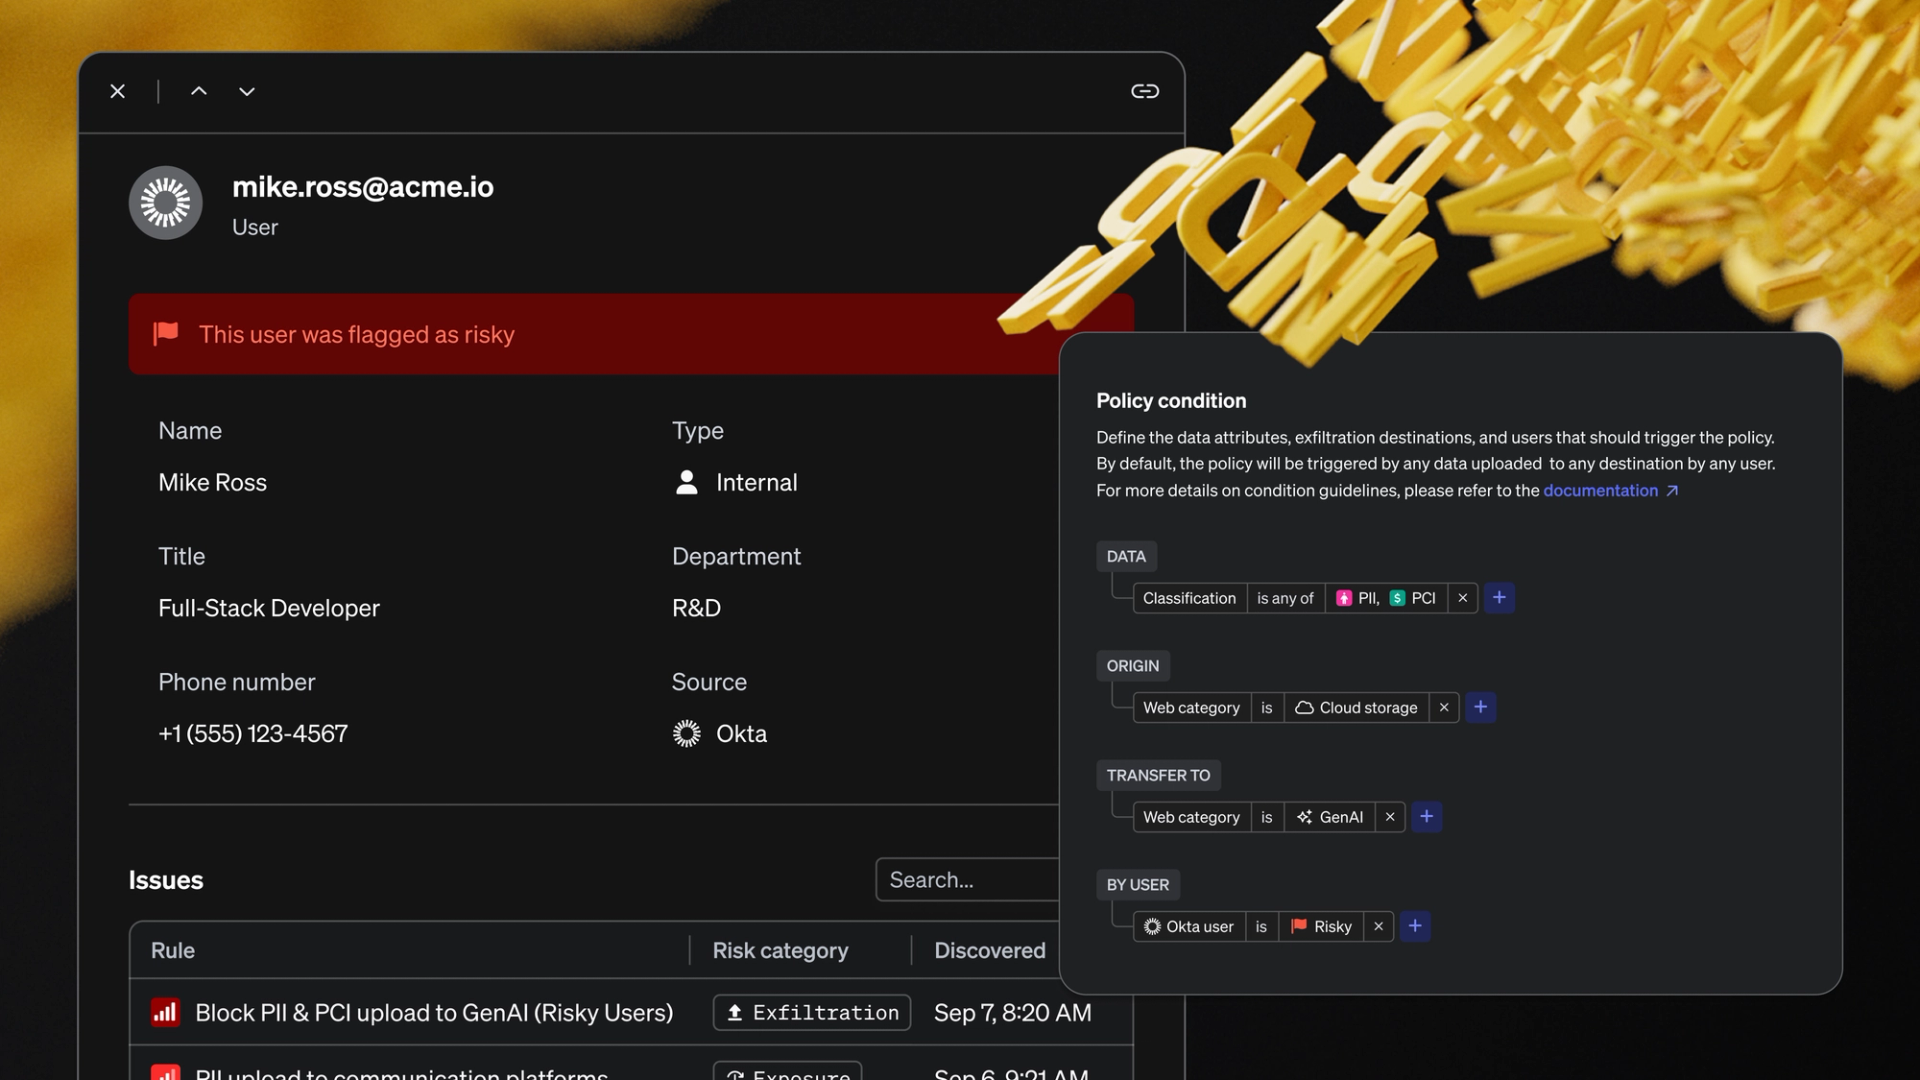Close the user details panel
This screenshot has width=1920, height=1080.
tap(118, 91)
